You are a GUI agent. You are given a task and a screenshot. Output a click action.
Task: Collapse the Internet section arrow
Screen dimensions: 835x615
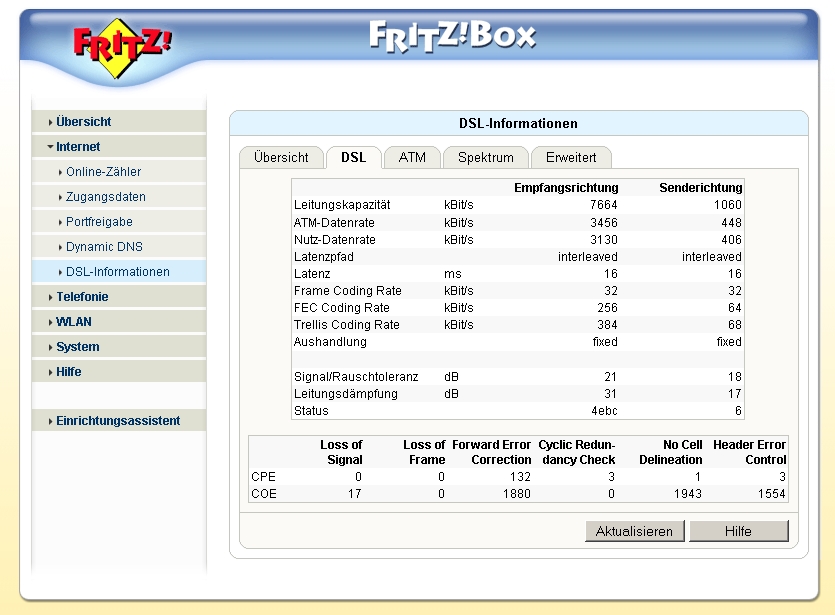tap(50, 146)
